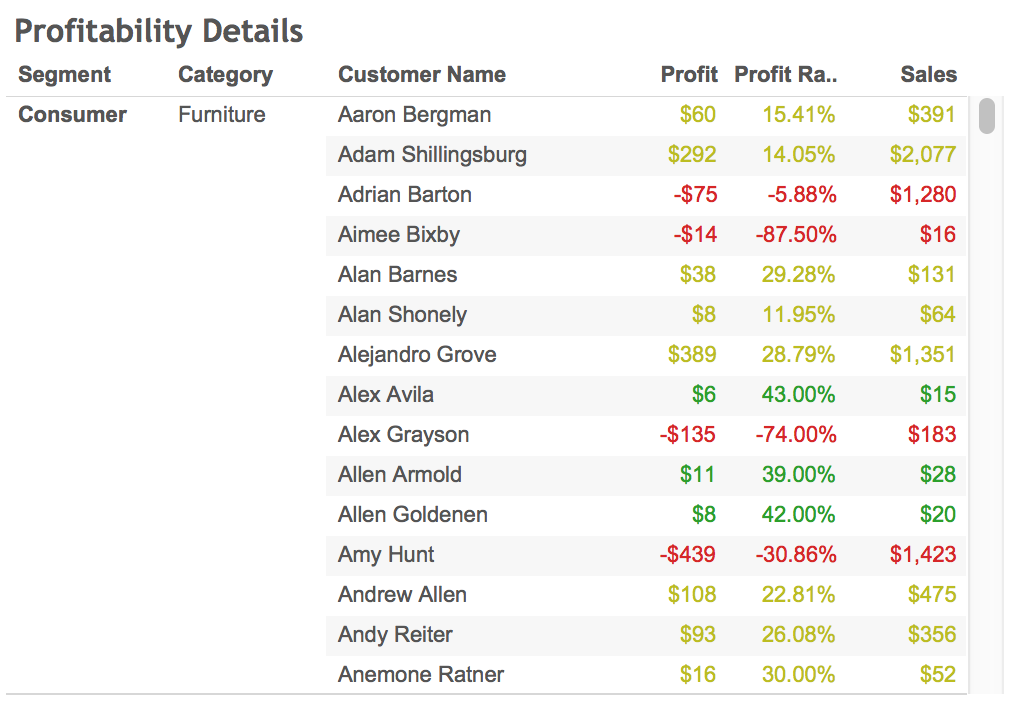Select the Adam Shillingsburg row name
The width and height of the screenshot is (1018, 704).
[x=432, y=155]
